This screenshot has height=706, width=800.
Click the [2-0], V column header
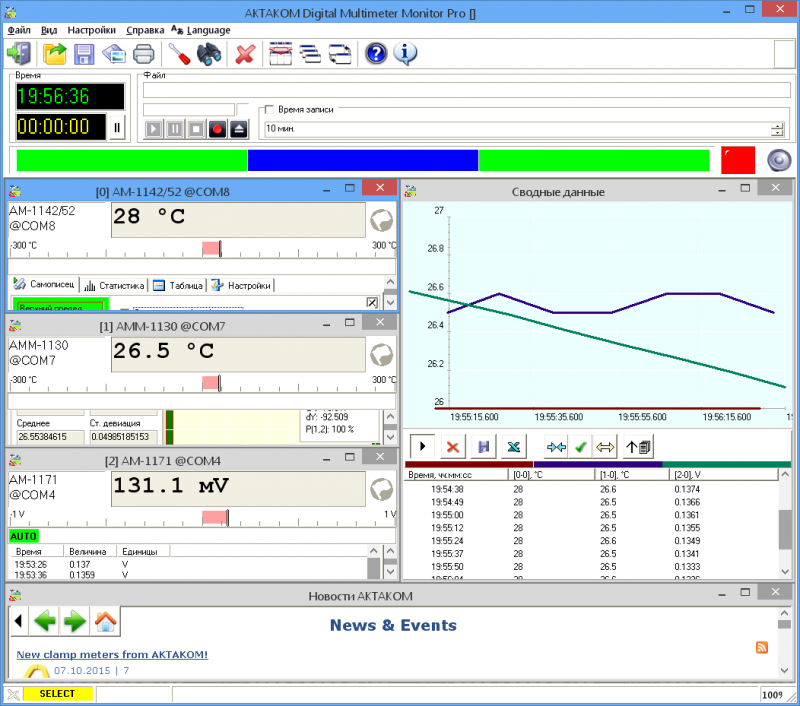(x=723, y=475)
